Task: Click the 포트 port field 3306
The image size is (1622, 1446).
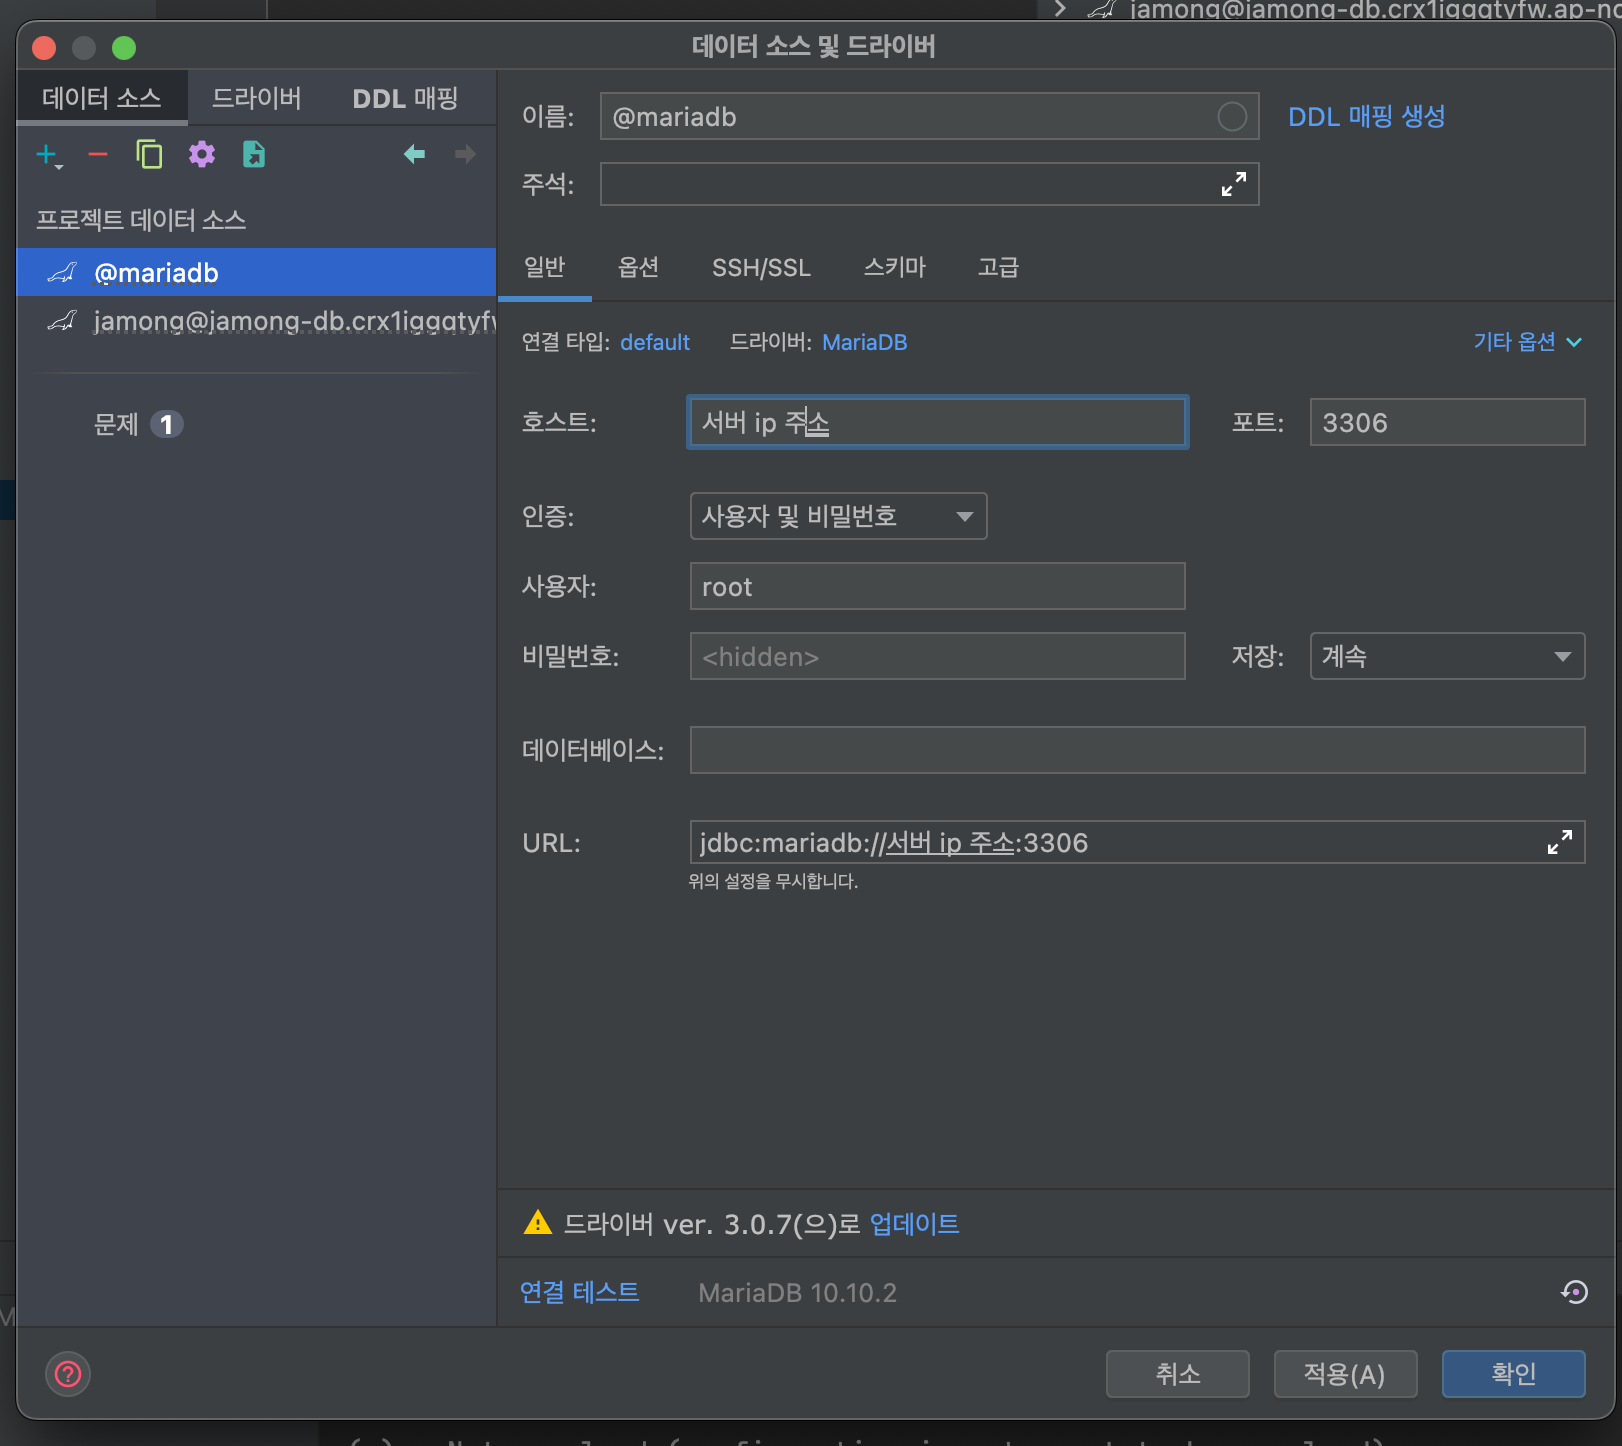Action: click(x=1447, y=422)
